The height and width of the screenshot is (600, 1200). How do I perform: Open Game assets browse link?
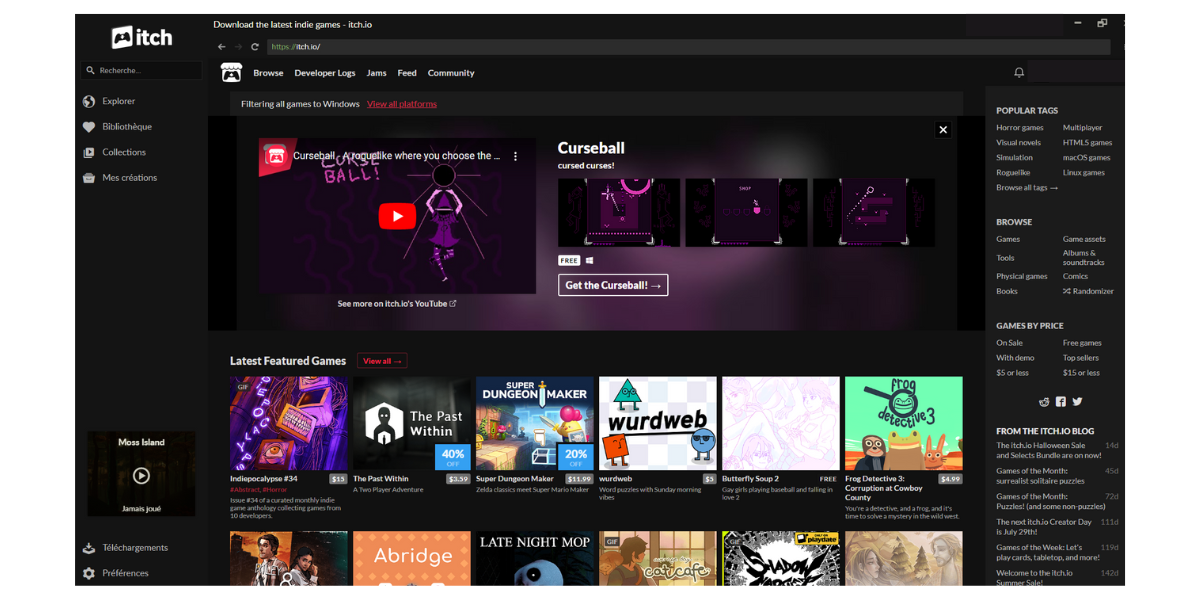click(x=1085, y=239)
